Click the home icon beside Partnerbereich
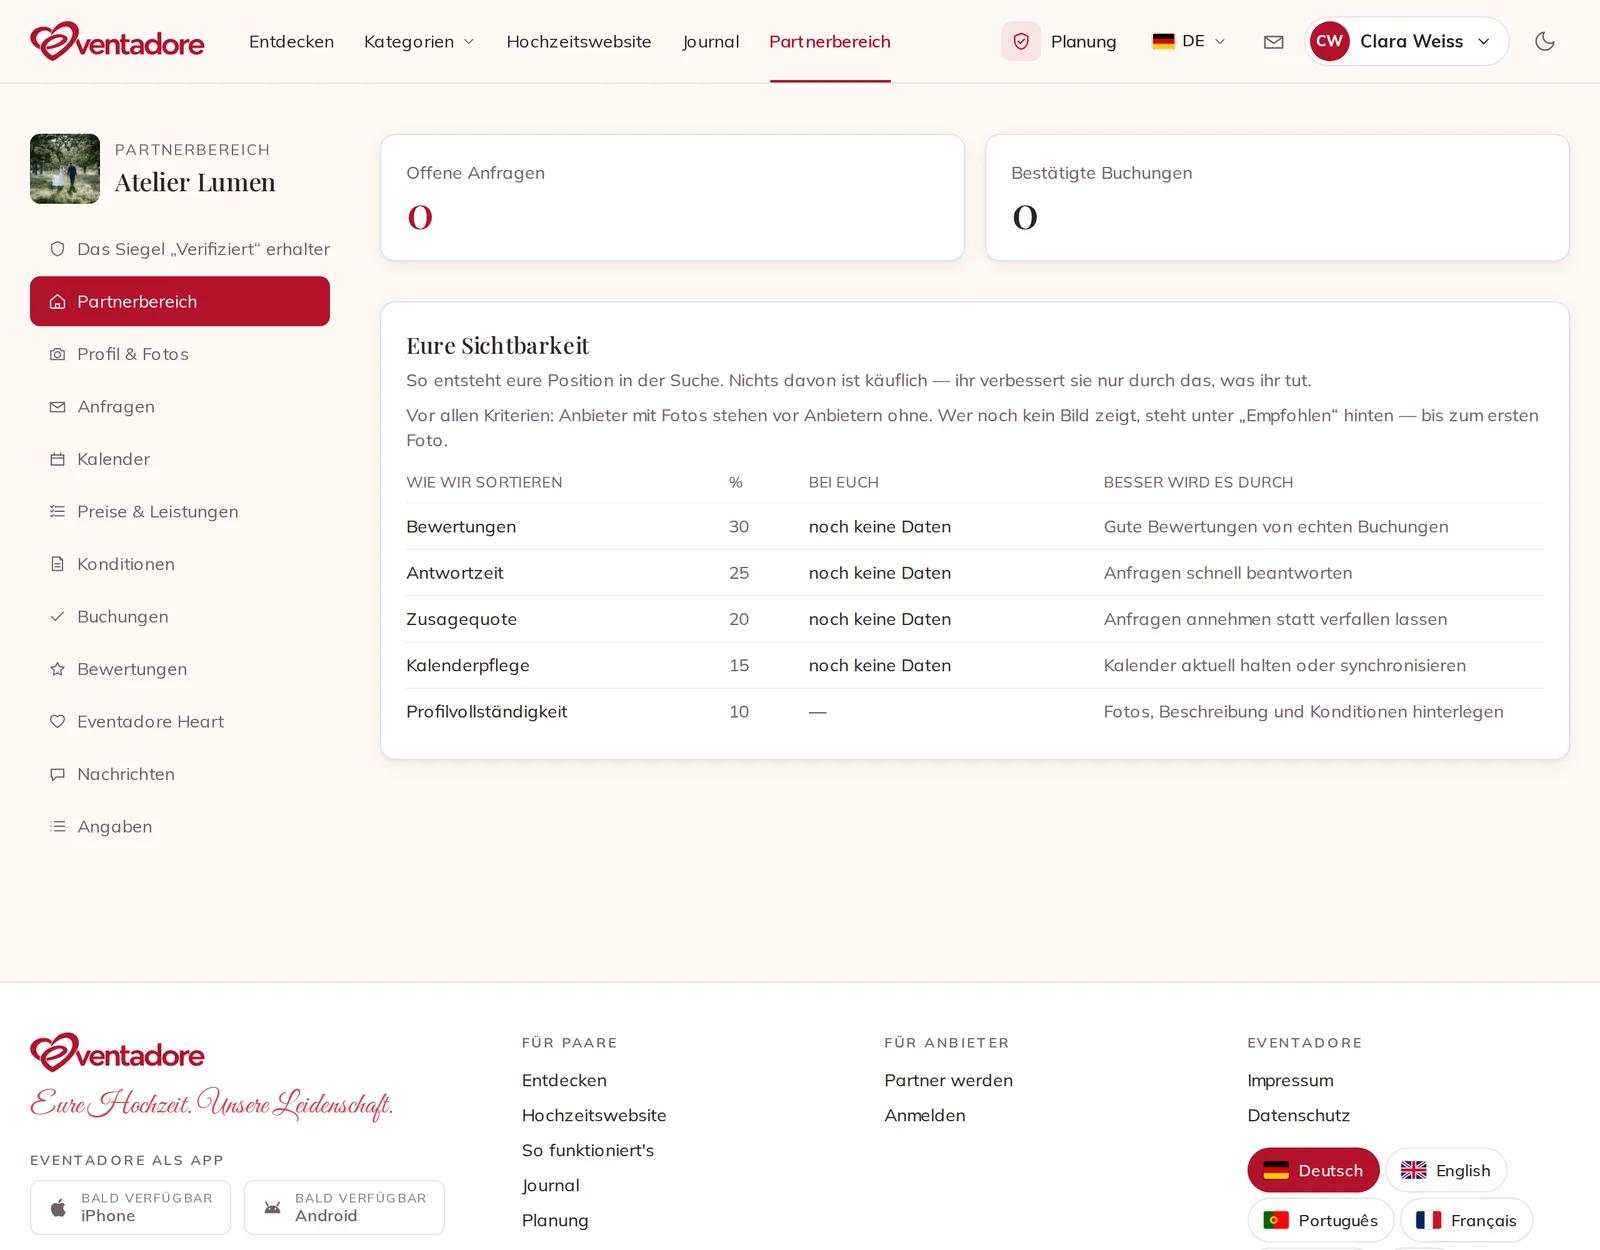 pos(58,301)
